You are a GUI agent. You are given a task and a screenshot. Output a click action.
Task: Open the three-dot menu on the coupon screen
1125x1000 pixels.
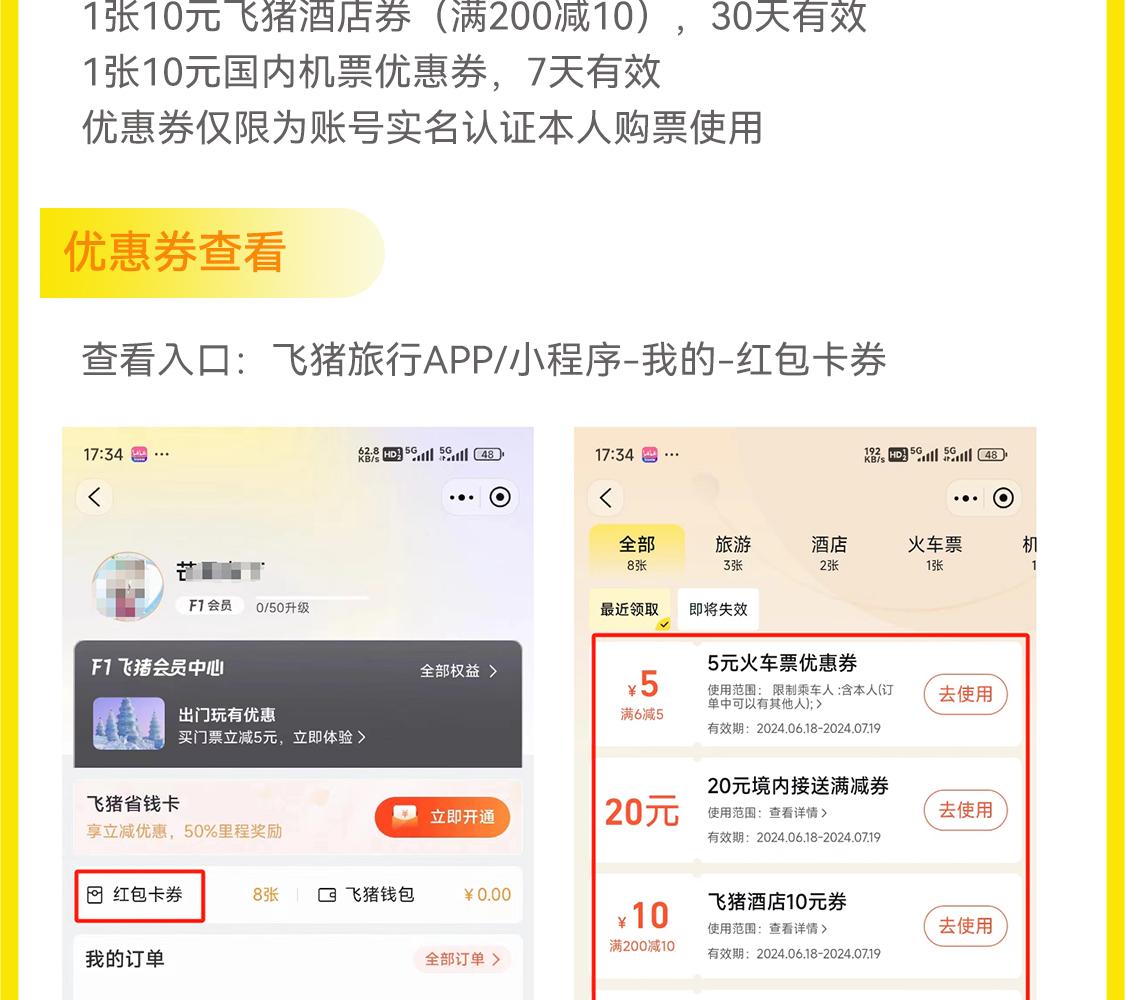(x=966, y=498)
